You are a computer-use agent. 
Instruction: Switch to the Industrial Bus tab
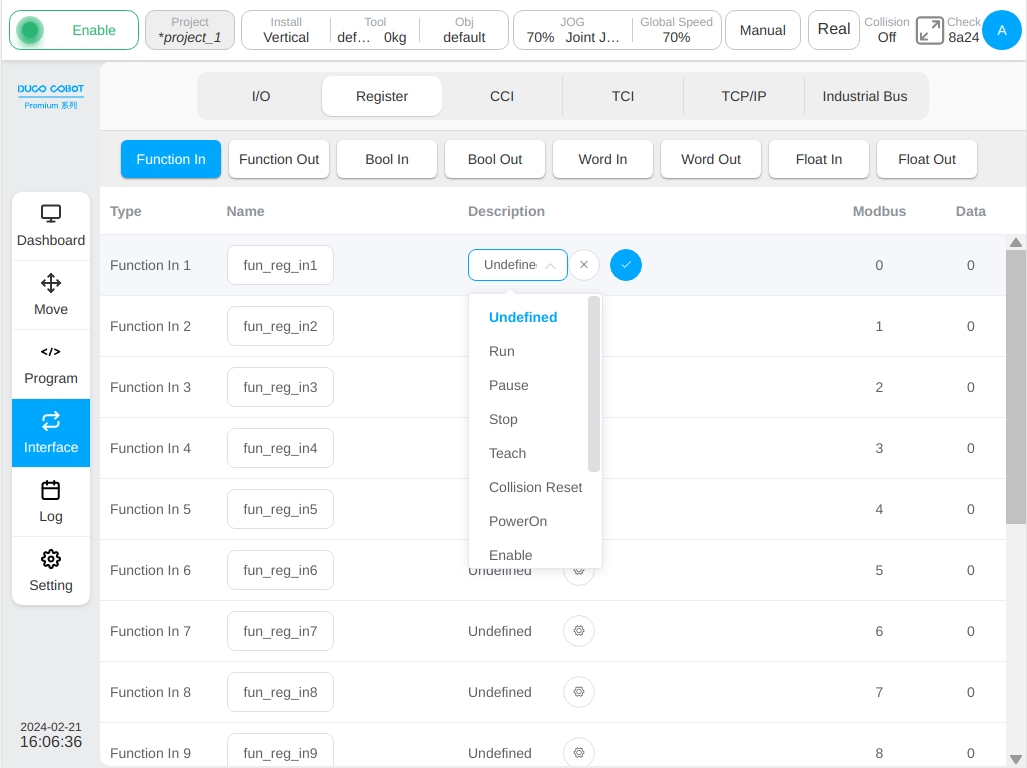[x=865, y=96]
